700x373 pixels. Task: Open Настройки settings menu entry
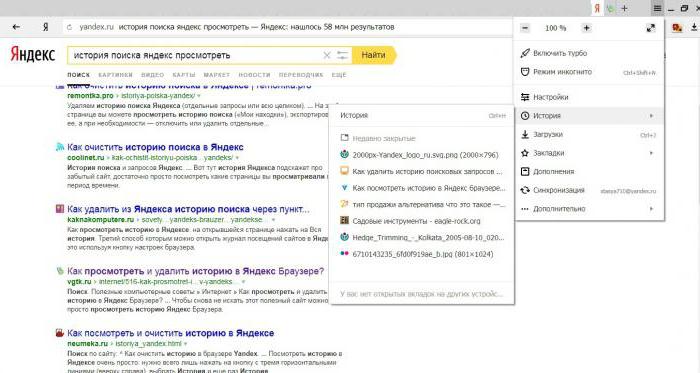(589, 97)
